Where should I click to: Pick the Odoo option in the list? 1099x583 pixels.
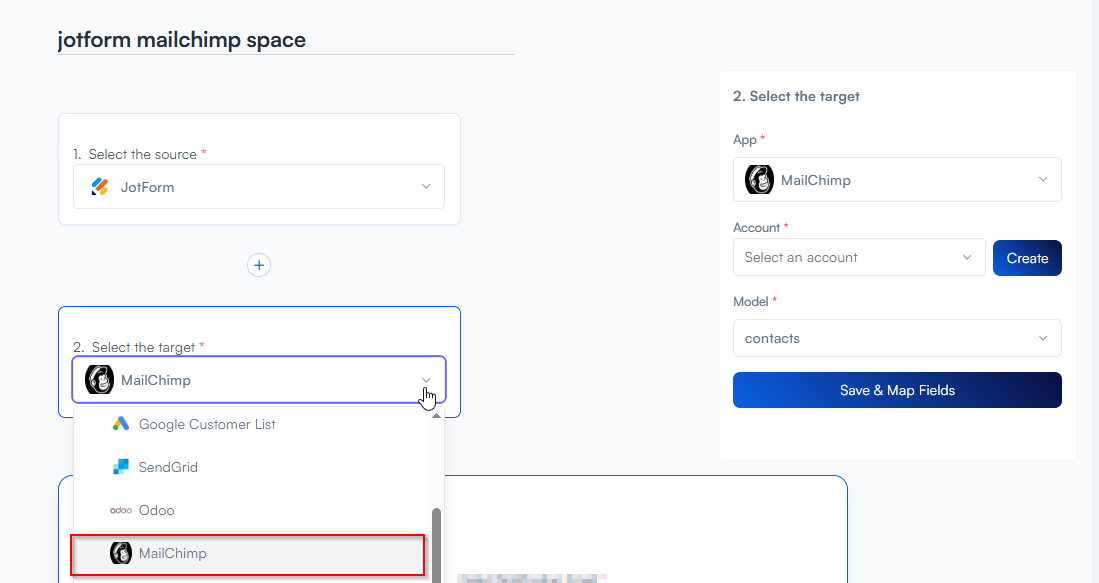click(x=157, y=510)
